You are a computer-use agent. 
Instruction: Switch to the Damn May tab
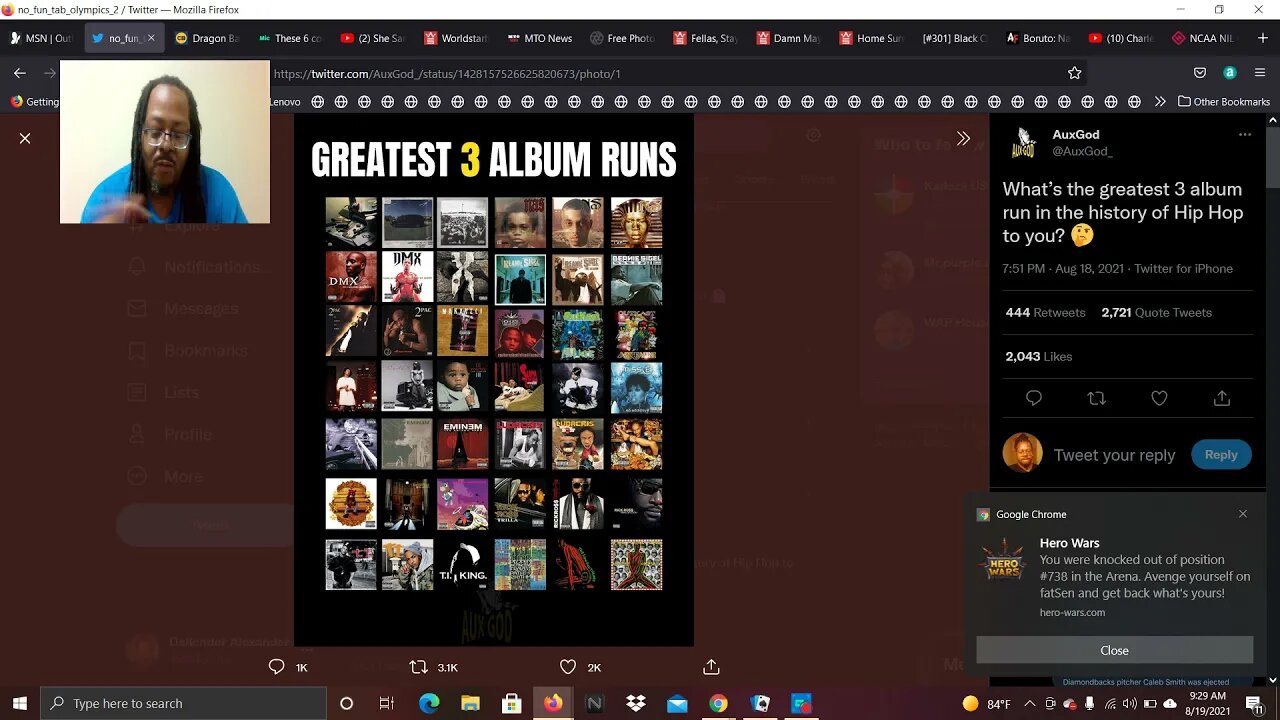788,38
